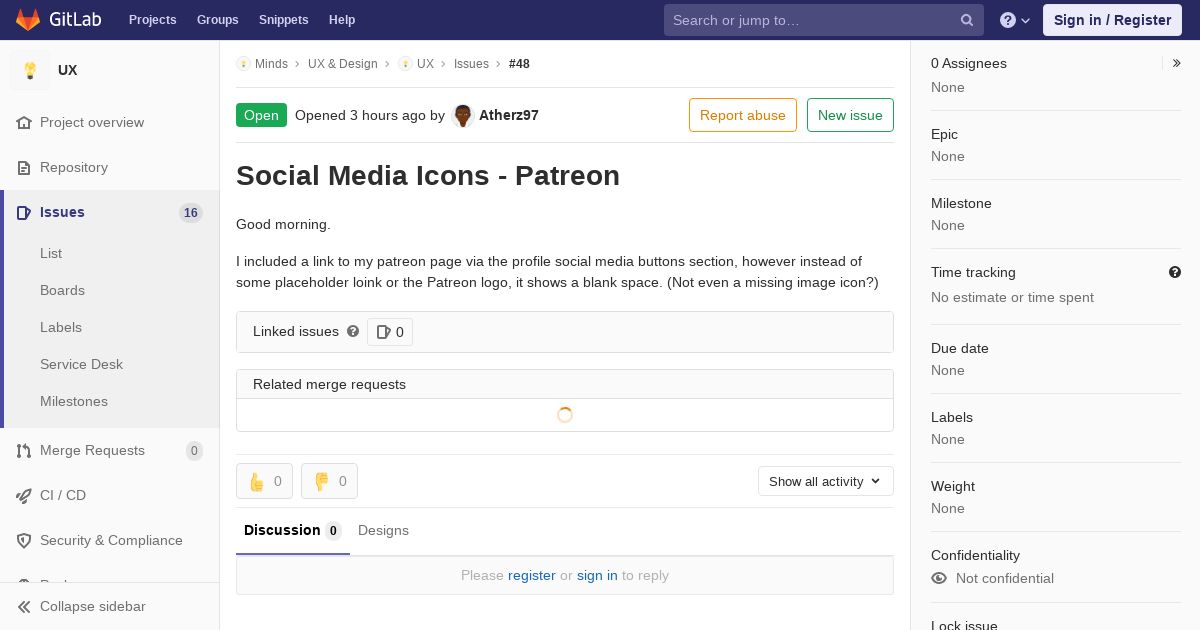Click the Not confidential eye icon
The image size is (1200, 630).
939,578
